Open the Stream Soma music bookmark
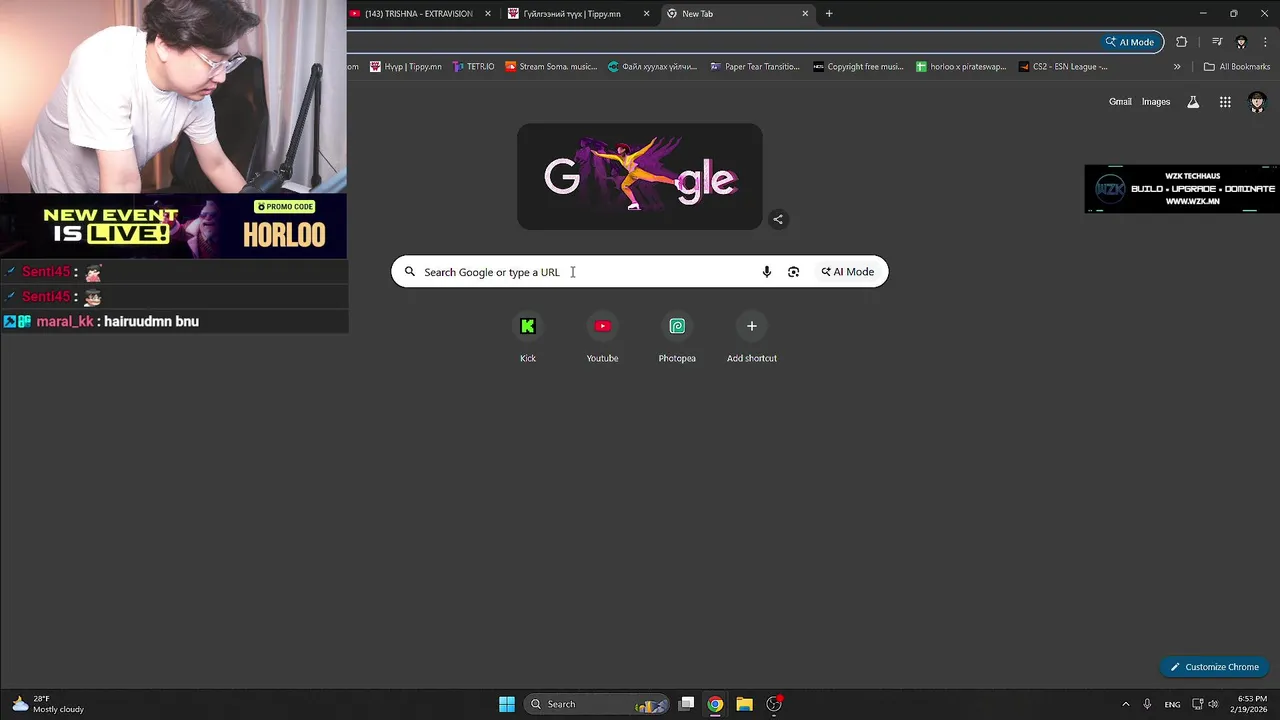The height and width of the screenshot is (720, 1280). tap(551, 67)
